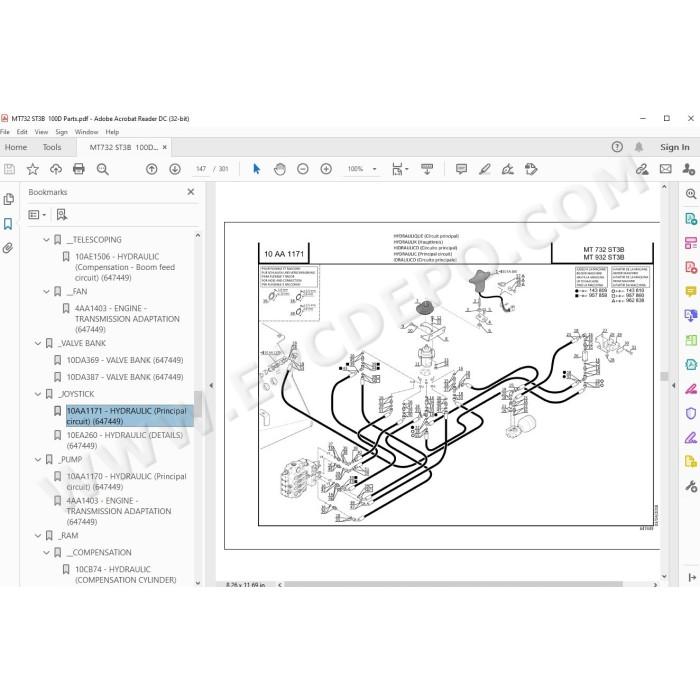Image resolution: width=700 pixels, height=700 pixels.
Task: Add a comment with the speech bubble icon
Action: click(461, 169)
